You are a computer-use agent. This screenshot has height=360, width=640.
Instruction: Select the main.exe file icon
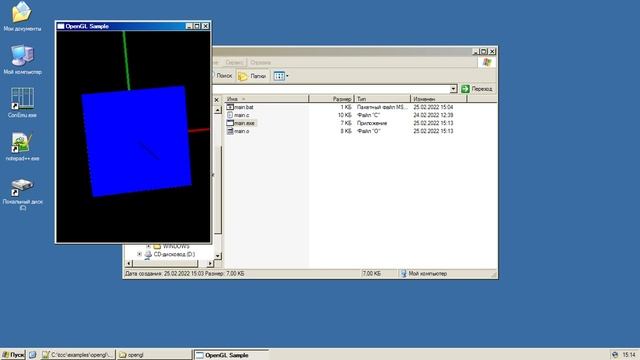coord(230,123)
